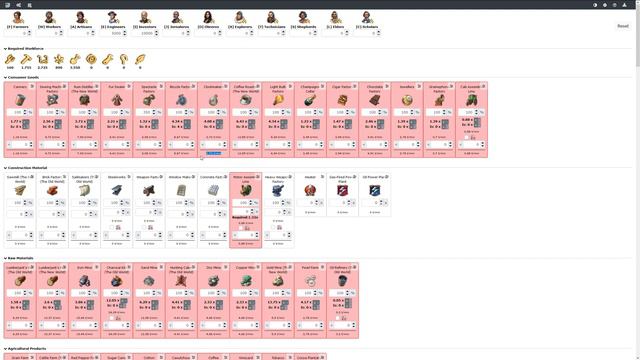Click the Engineers population portrait

coord(113,17)
